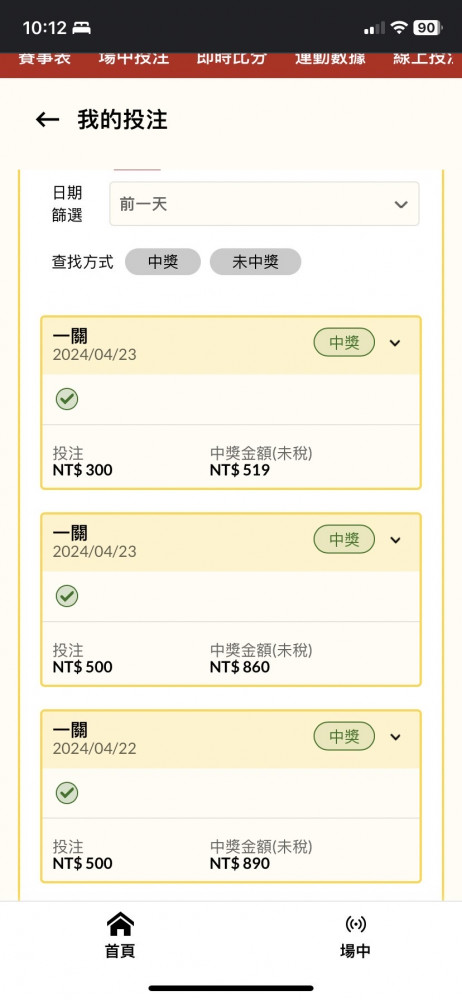Expand the second 2024/04/23 bet card chevron
Viewport: 462px width, 1000px height.
tap(395, 540)
